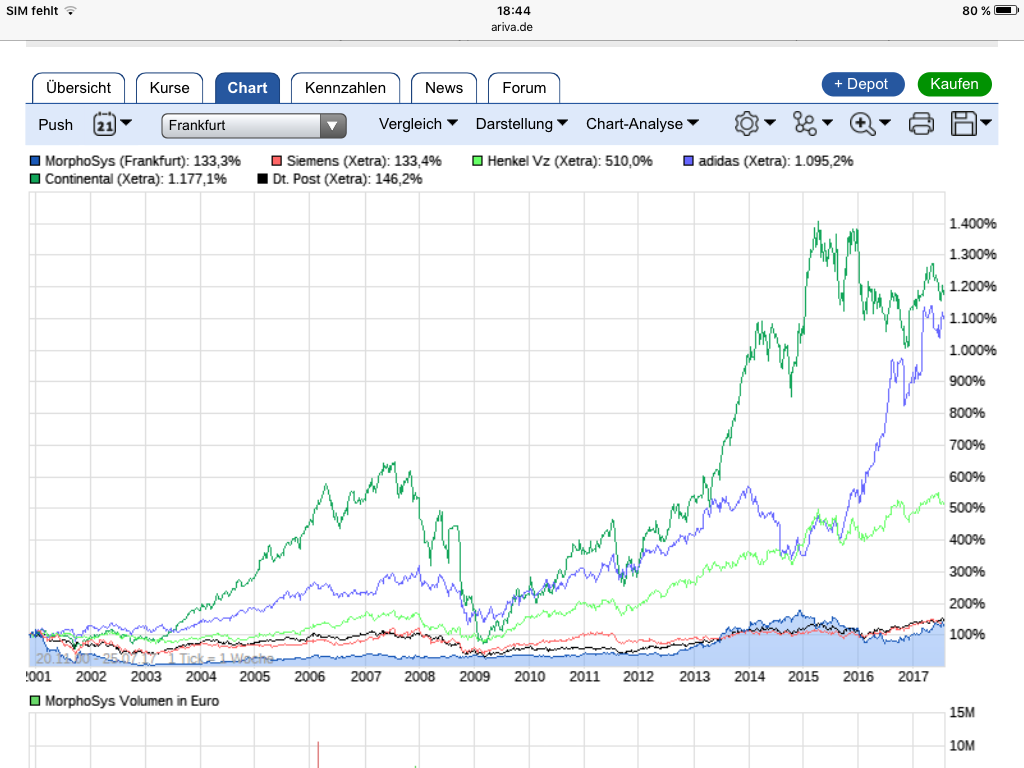Image resolution: width=1024 pixels, height=768 pixels.
Task: Click 'Dt. Post (Xetra): 146,2%' legend text
Action: coord(347,179)
